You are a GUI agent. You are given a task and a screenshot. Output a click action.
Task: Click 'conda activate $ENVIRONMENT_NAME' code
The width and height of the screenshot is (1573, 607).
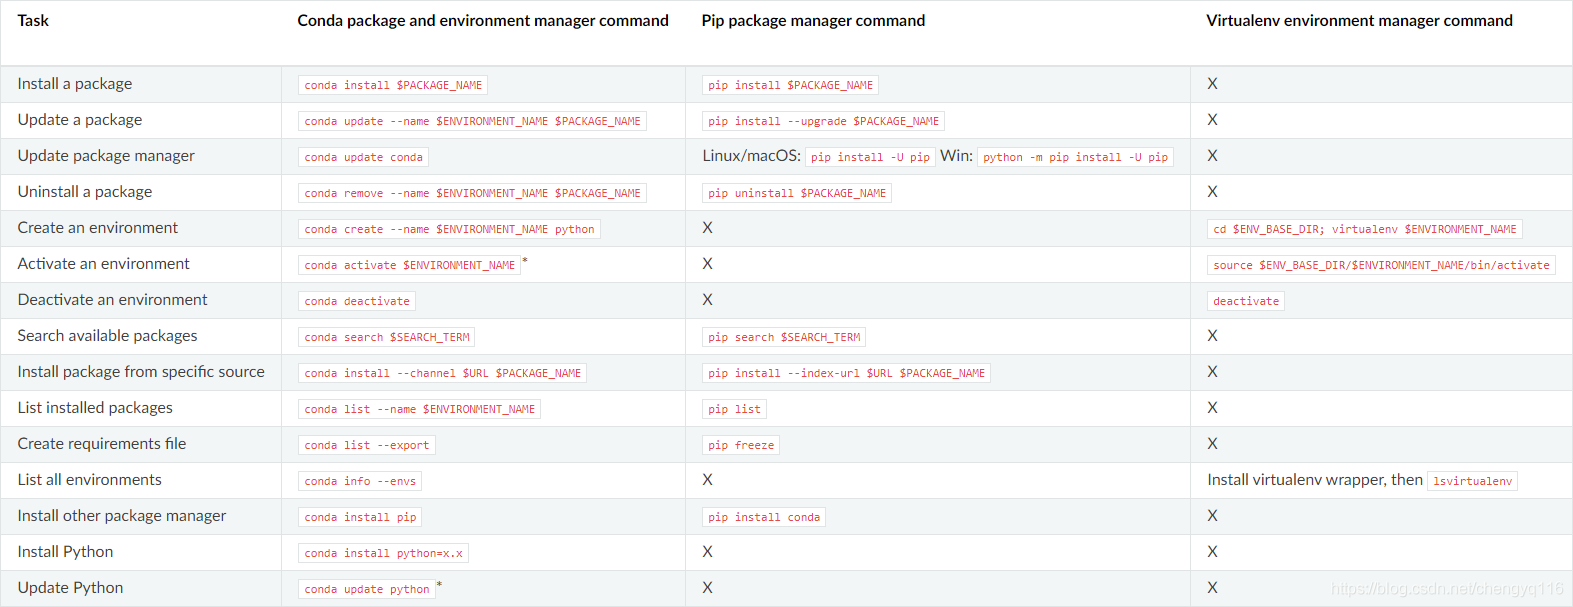click(x=410, y=265)
